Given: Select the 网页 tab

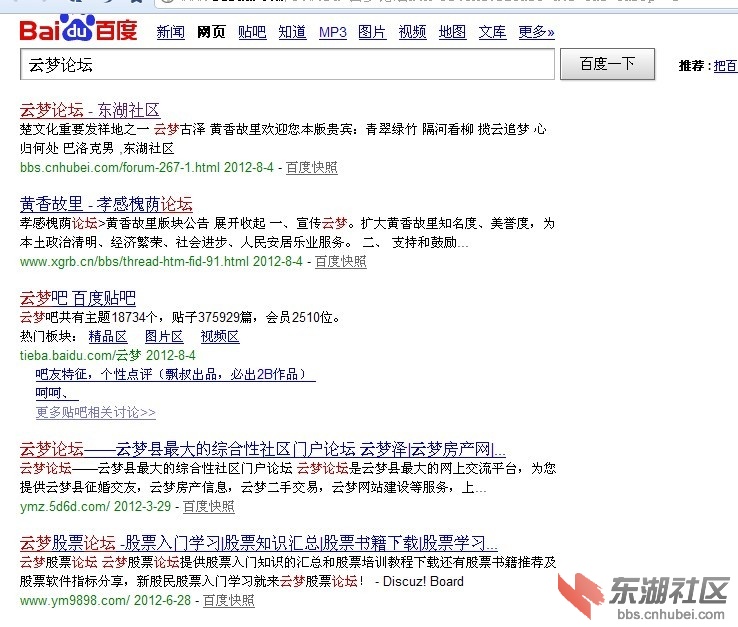Looking at the screenshot, I should [x=211, y=32].
